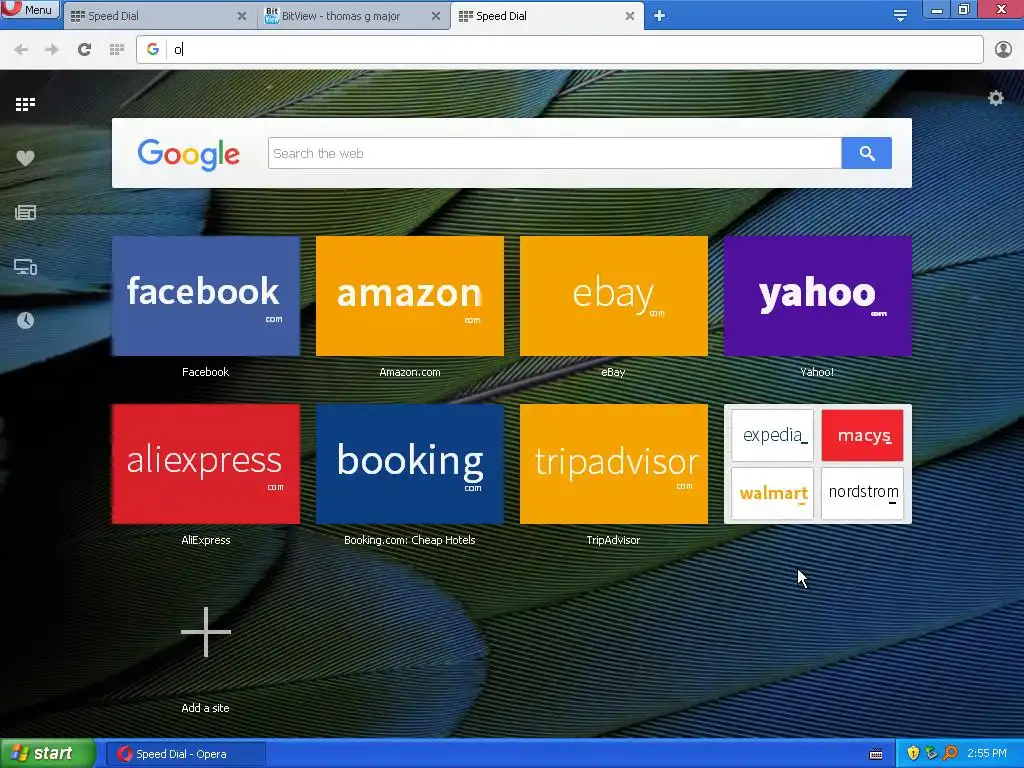Open News icon in the sidebar
The height and width of the screenshot is (768, 1024).
click(25, 212)
